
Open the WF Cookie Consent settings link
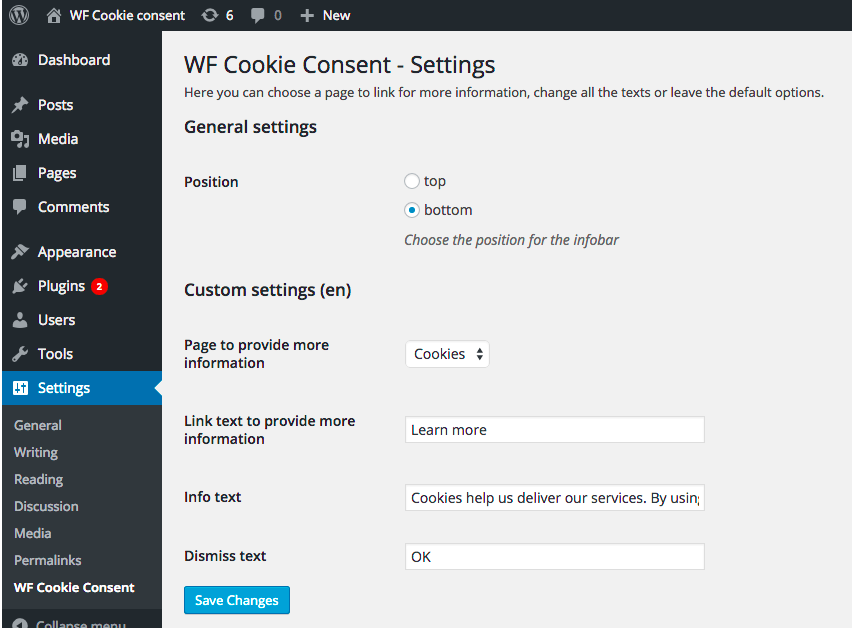pos(74,587)
